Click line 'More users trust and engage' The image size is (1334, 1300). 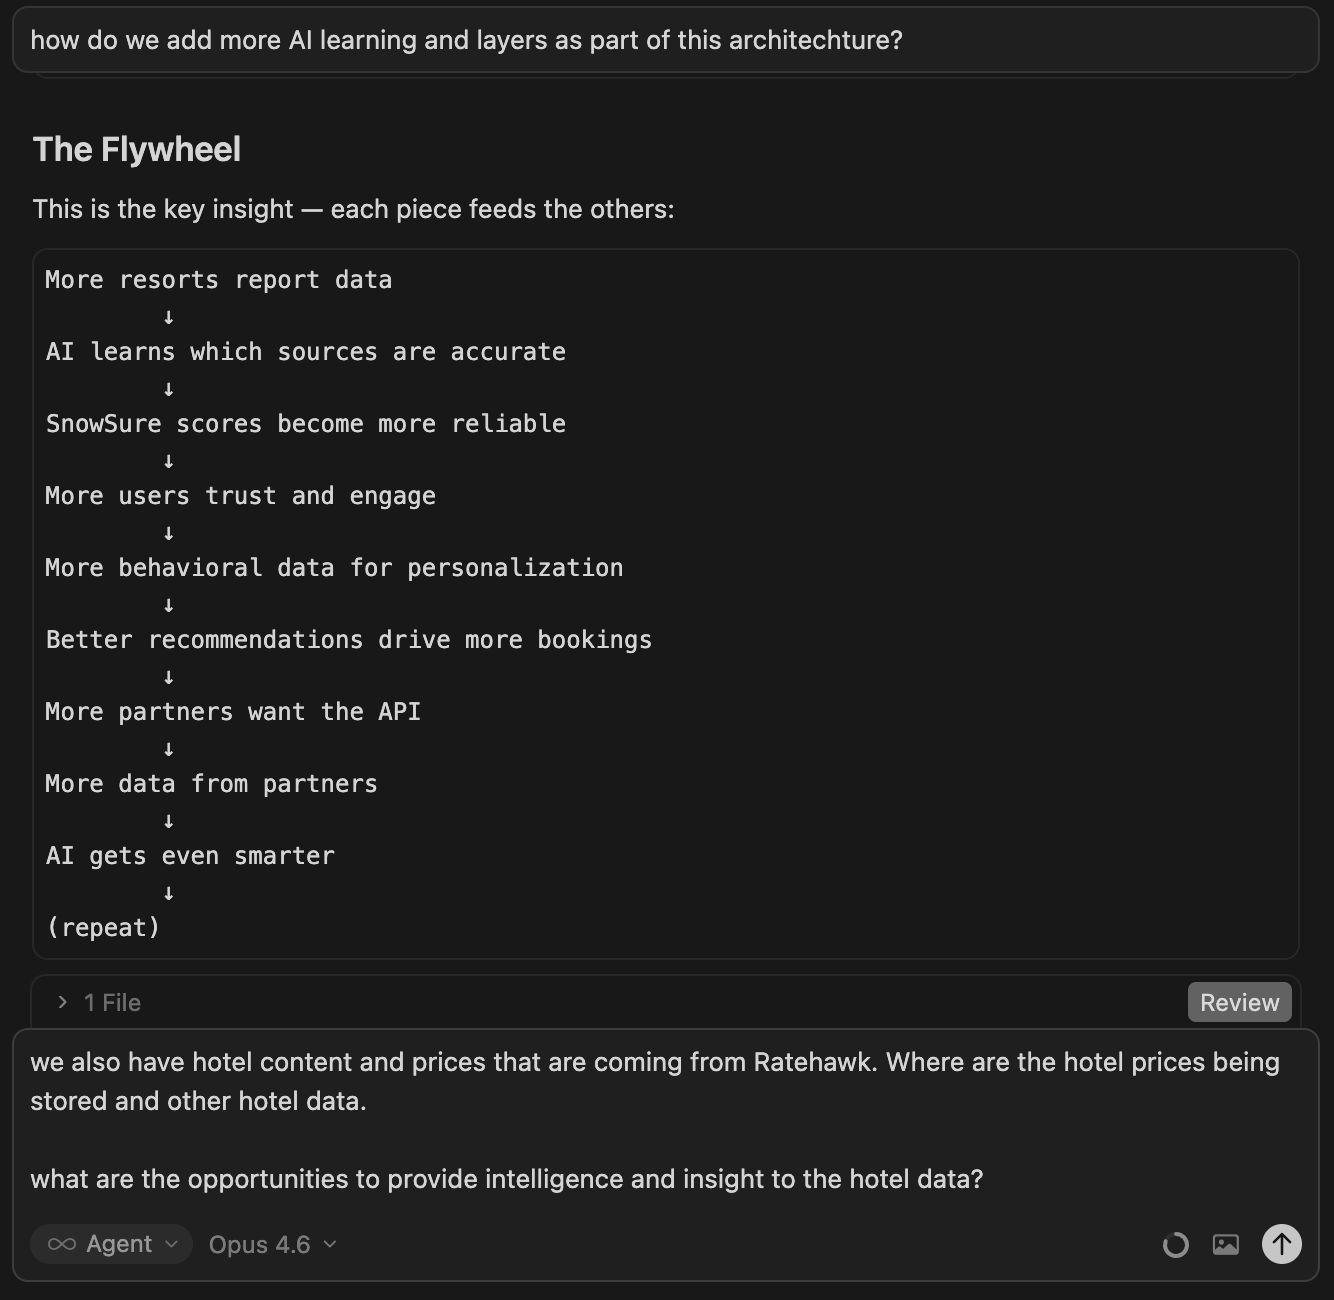[241, 496]
